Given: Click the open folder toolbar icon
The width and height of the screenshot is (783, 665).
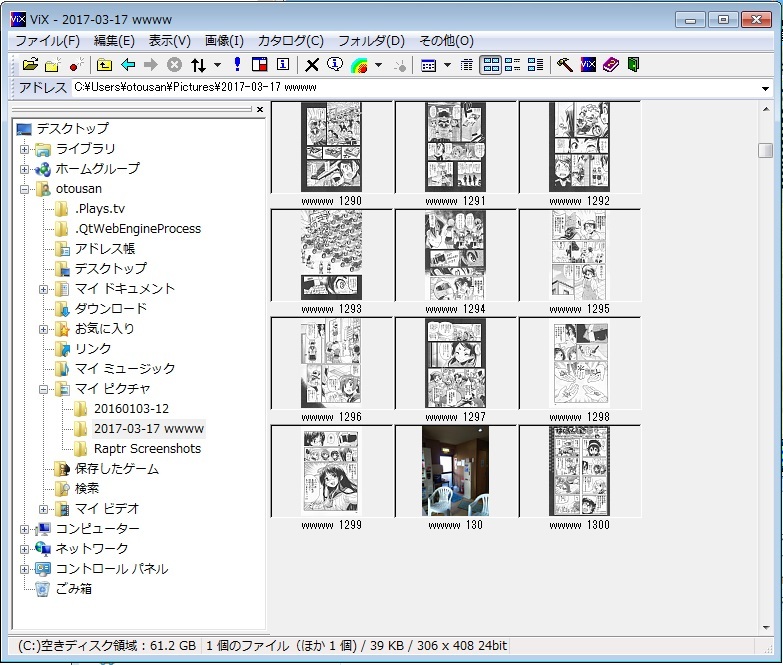Looking at the screenshot, I should (30, 65).
